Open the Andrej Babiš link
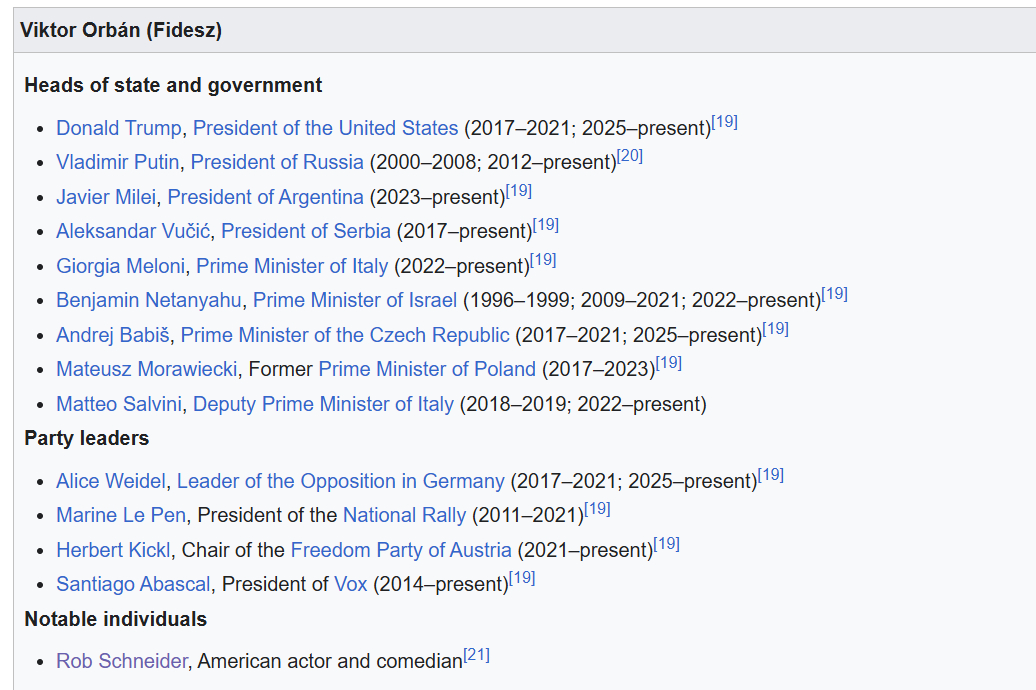This screenshot has height=690, width=1036. [x=113, y=335]
